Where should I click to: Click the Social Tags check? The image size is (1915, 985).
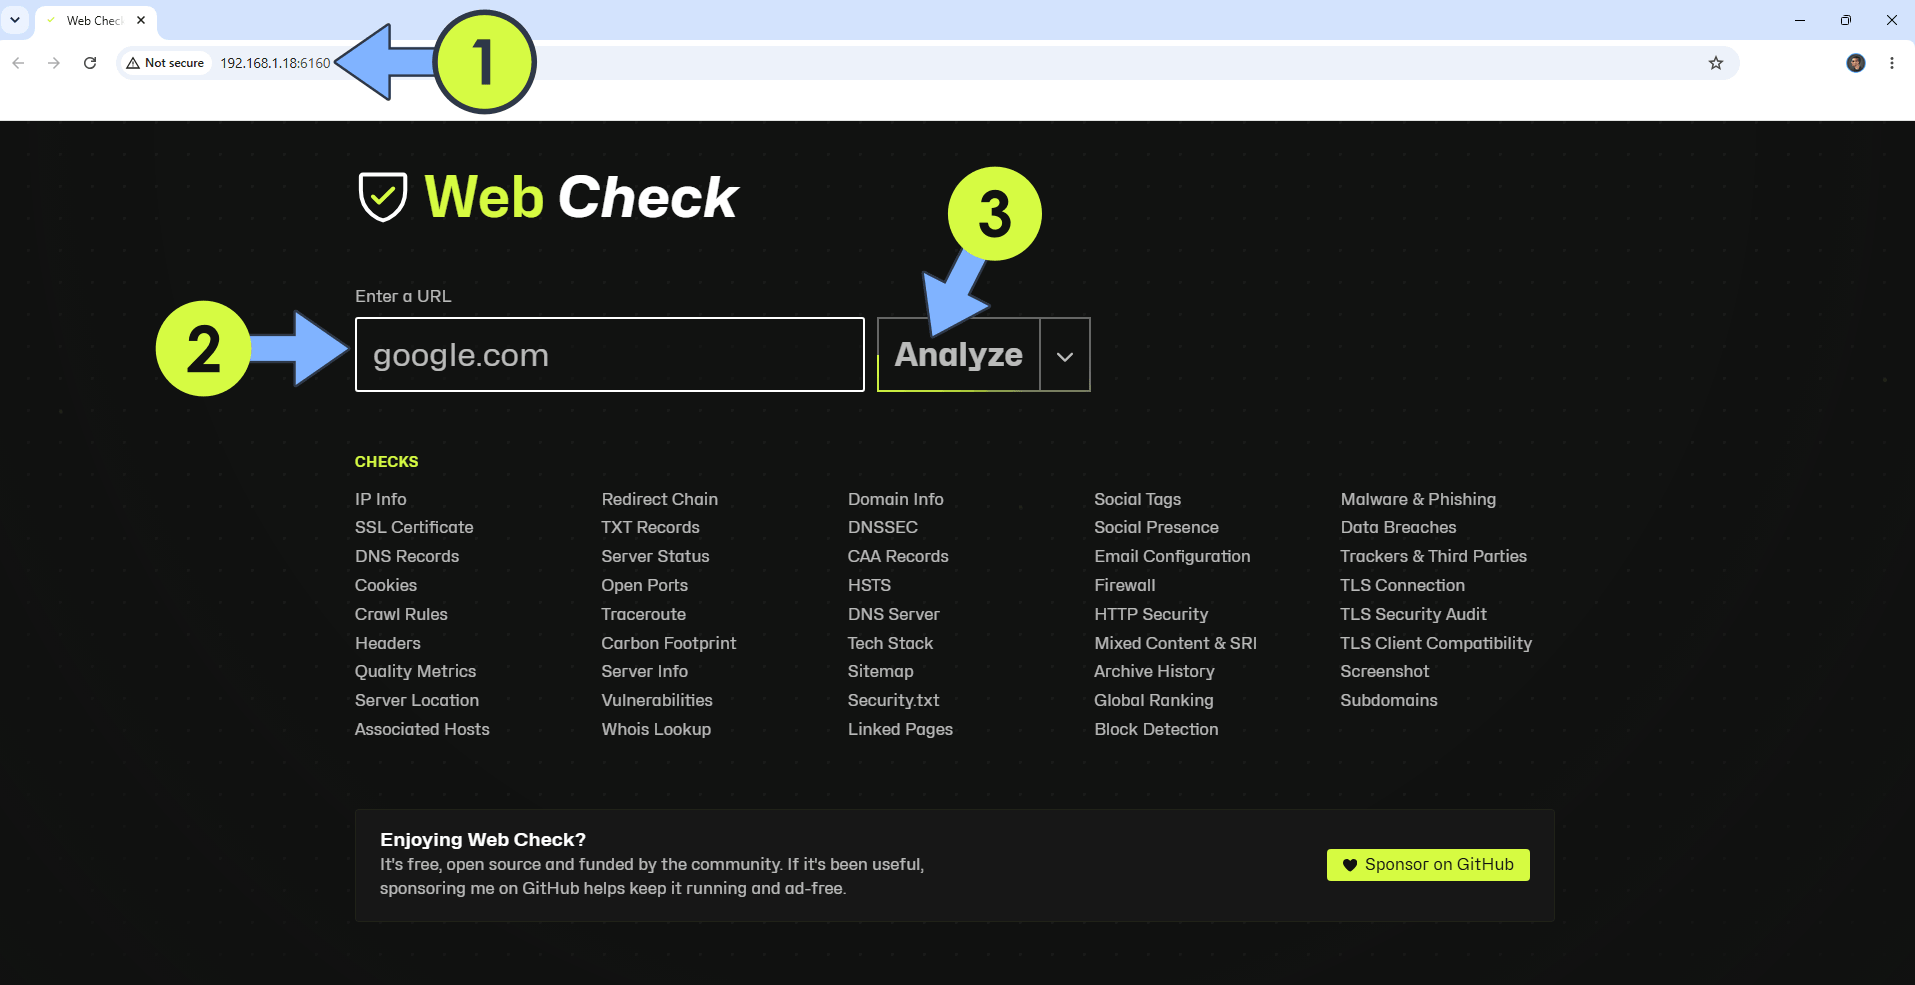point(1138,499)
